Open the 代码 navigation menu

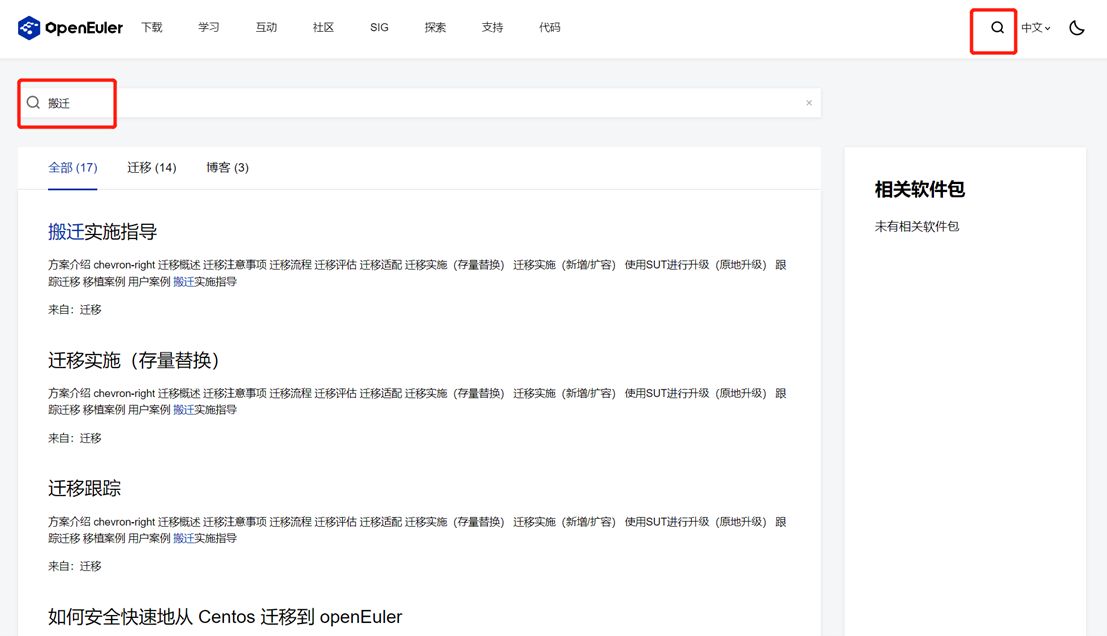coord(549,28)
